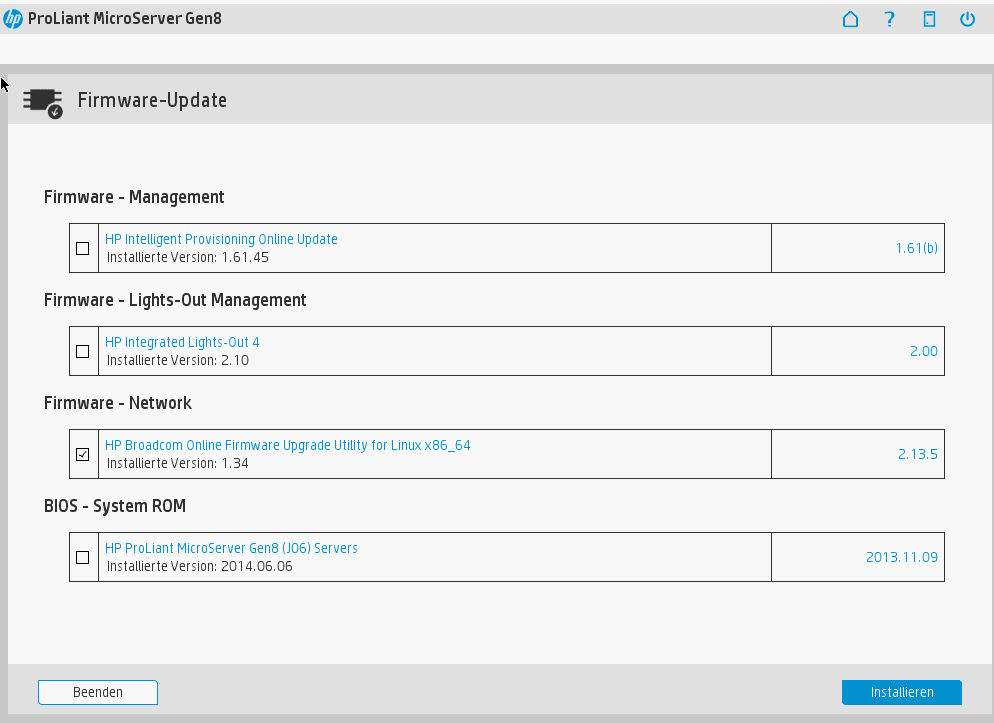Click the power icon in header
The width and height of the screenshot is (994, 723).
[x=967, y=19]
